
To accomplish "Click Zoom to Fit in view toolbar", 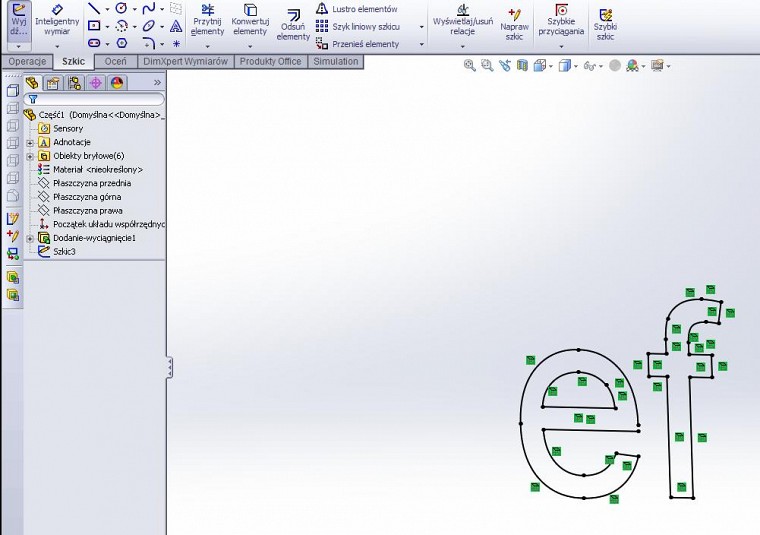I will (x=469, y=65).
